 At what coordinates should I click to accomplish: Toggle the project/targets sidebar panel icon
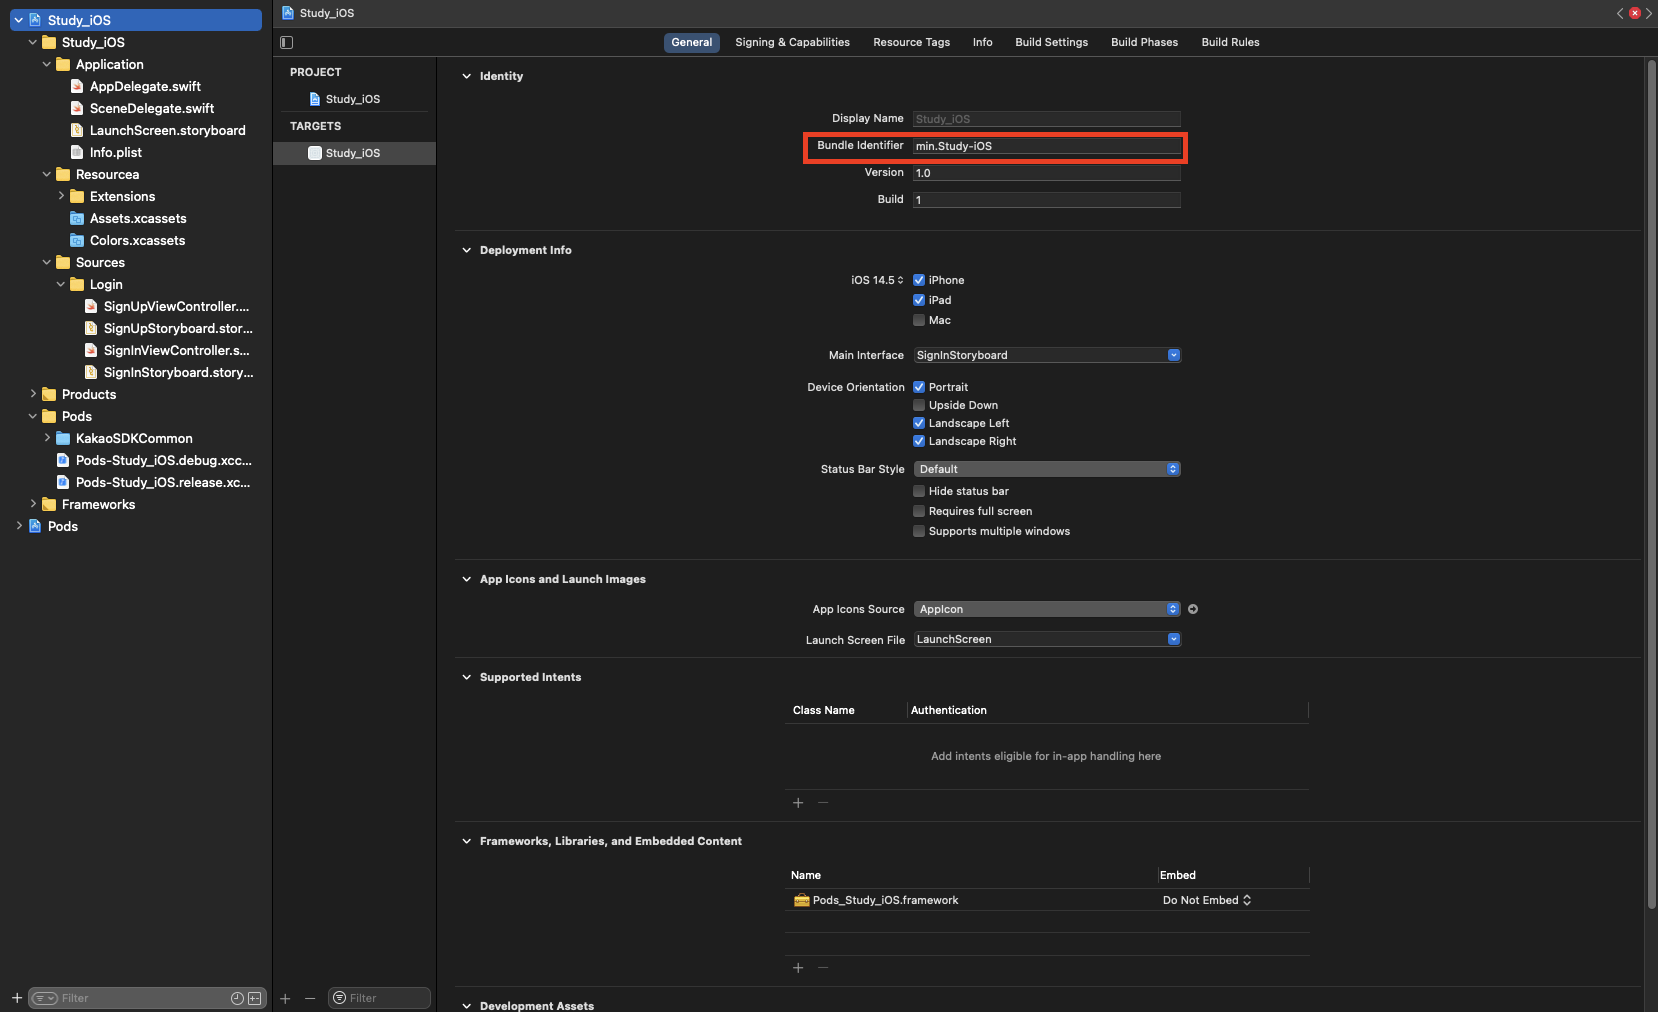click(x=287, y=42)
